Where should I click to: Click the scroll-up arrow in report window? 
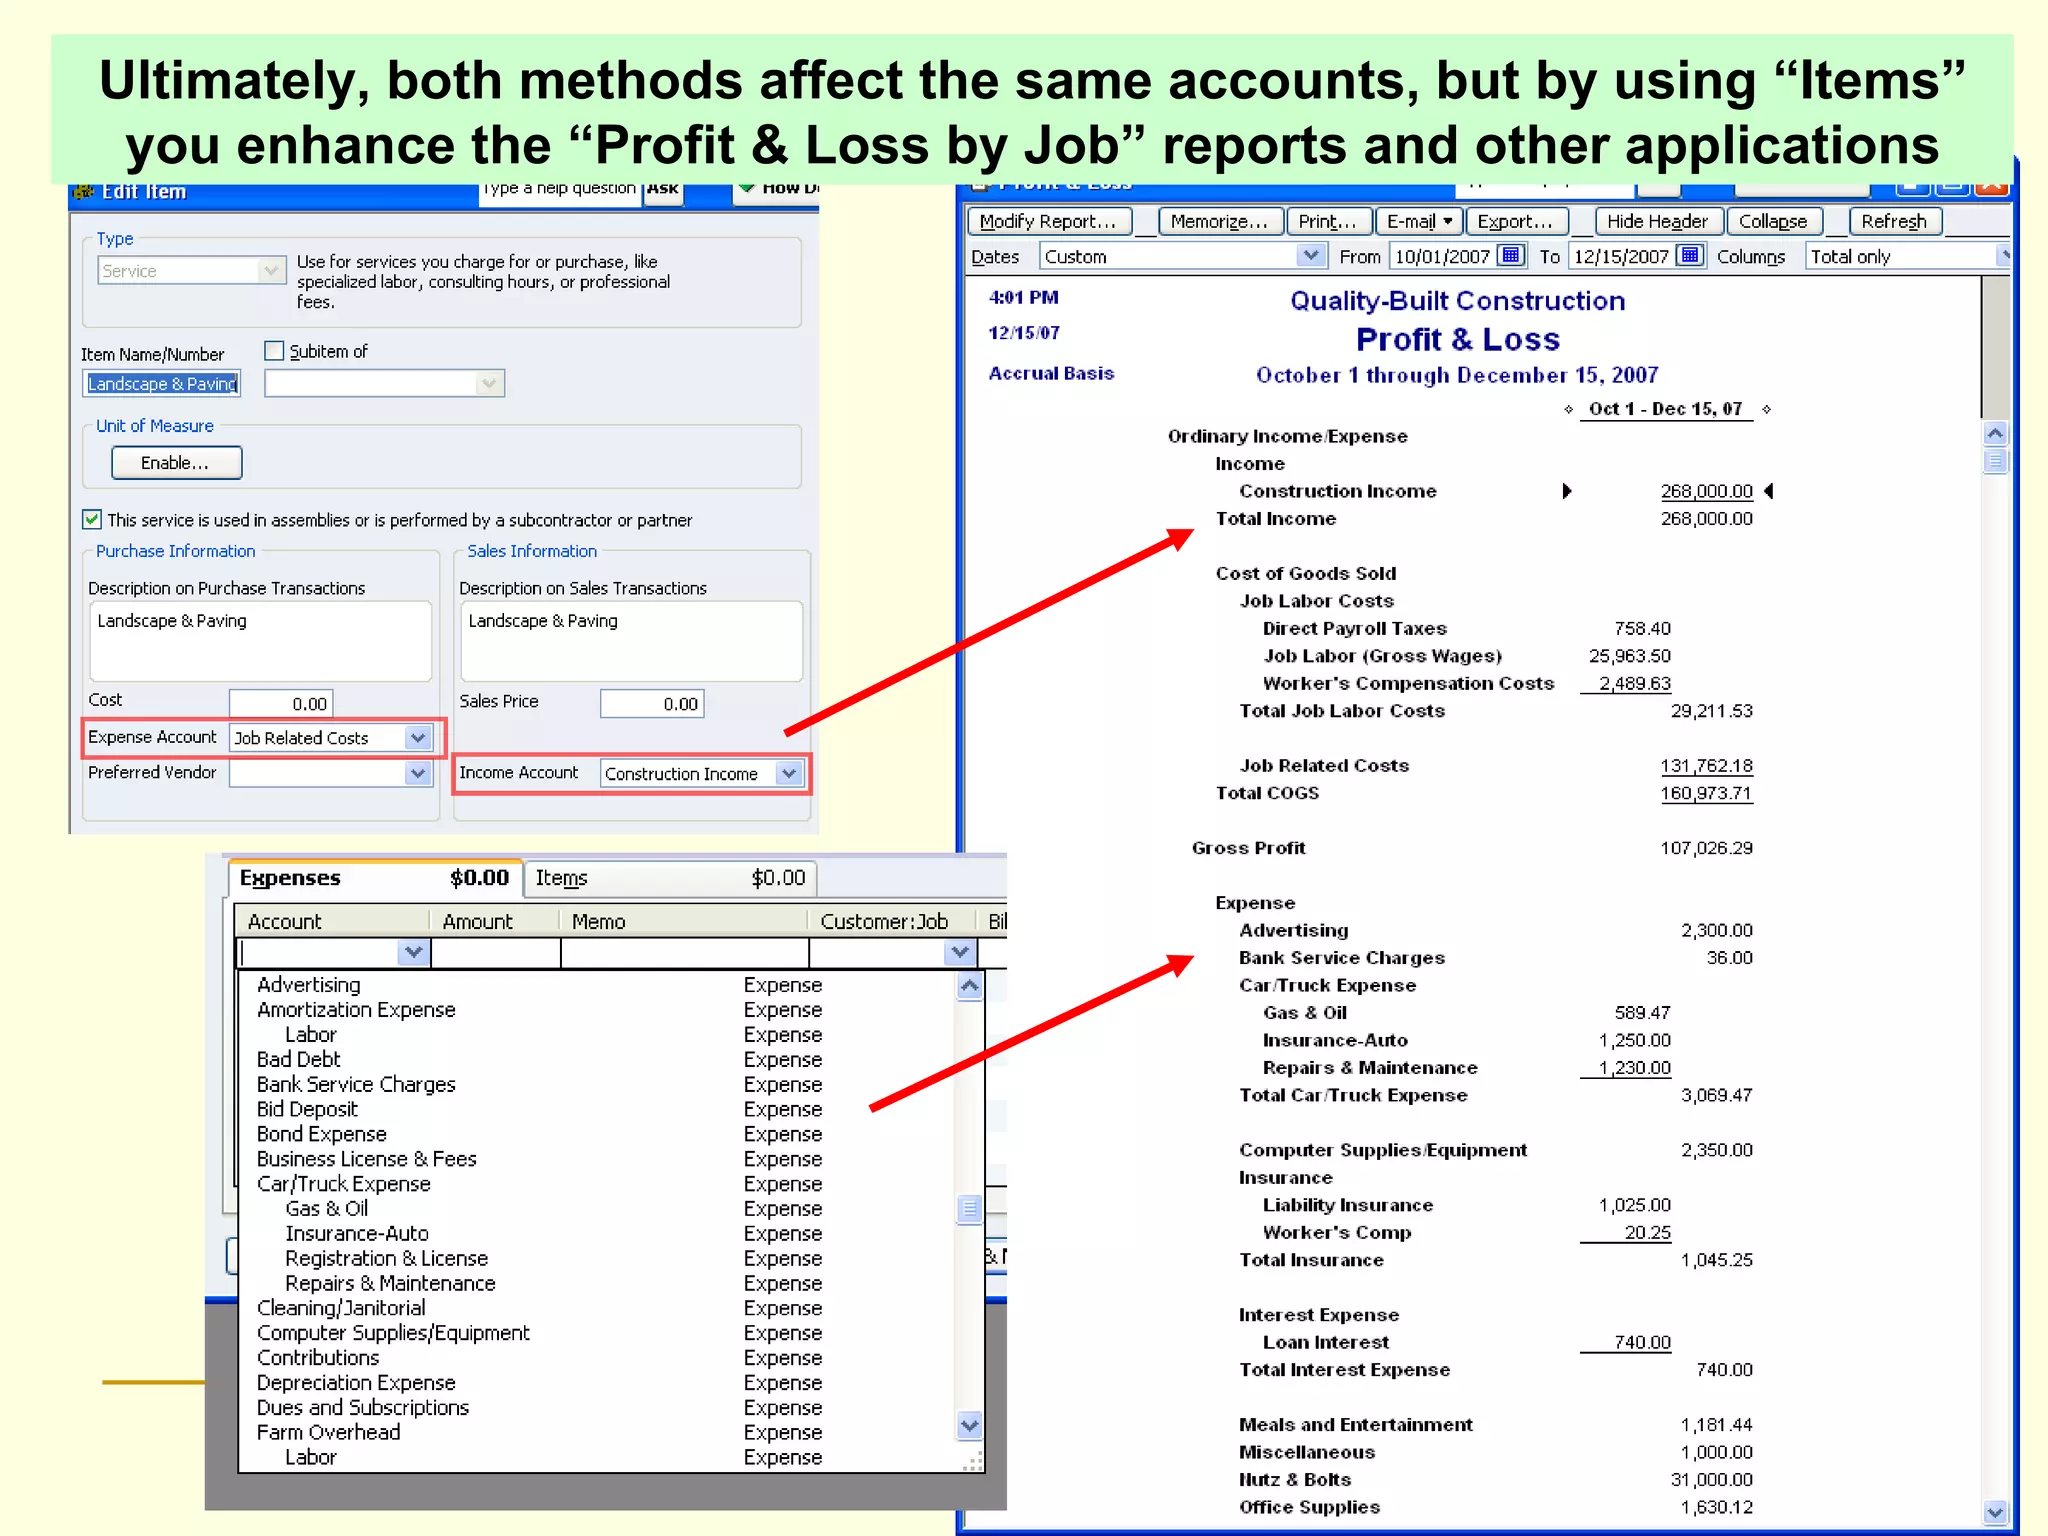[x=1995, y=433]
